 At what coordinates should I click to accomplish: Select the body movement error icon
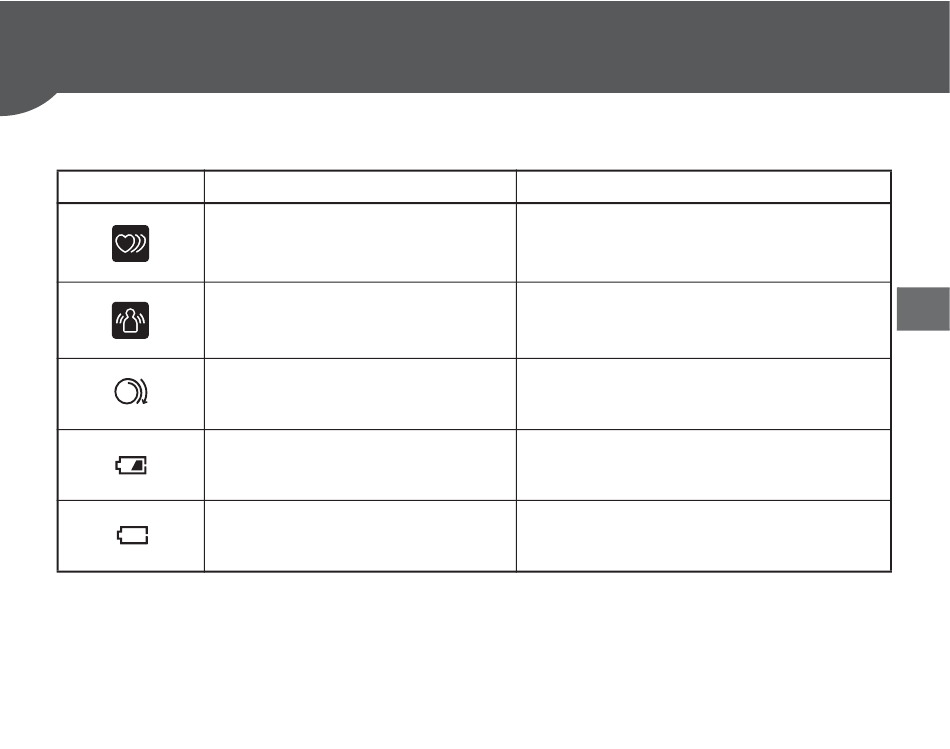click(x=130, y=320)
